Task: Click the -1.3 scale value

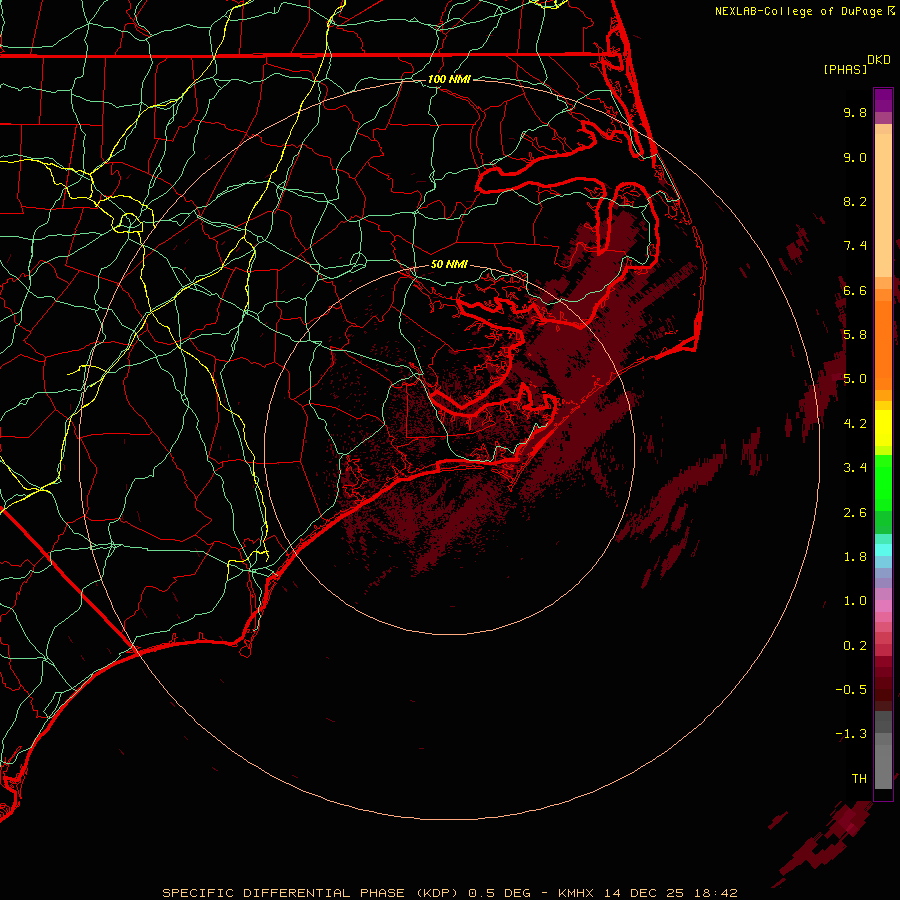Action: 851,734
